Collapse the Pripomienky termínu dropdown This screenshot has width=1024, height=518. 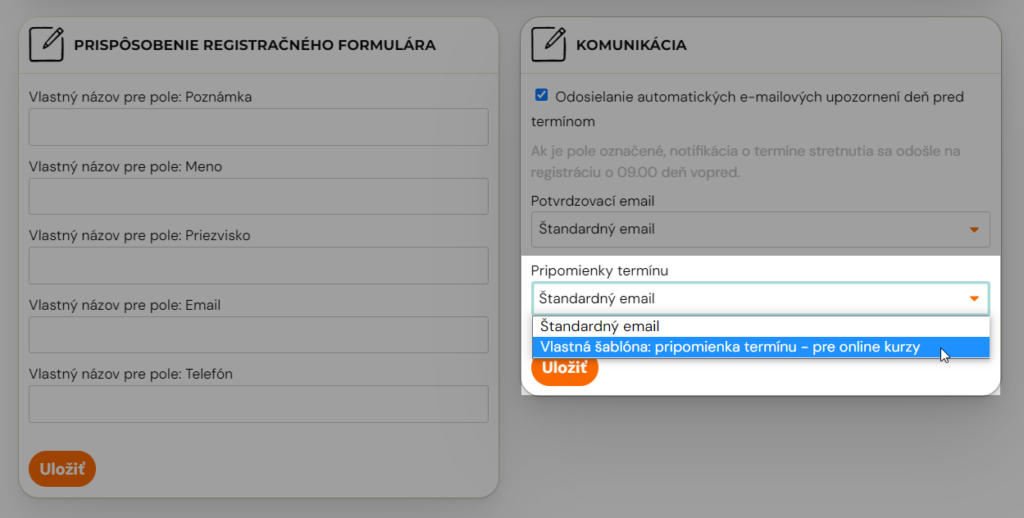pyautogui.click(x=760, y=299)
